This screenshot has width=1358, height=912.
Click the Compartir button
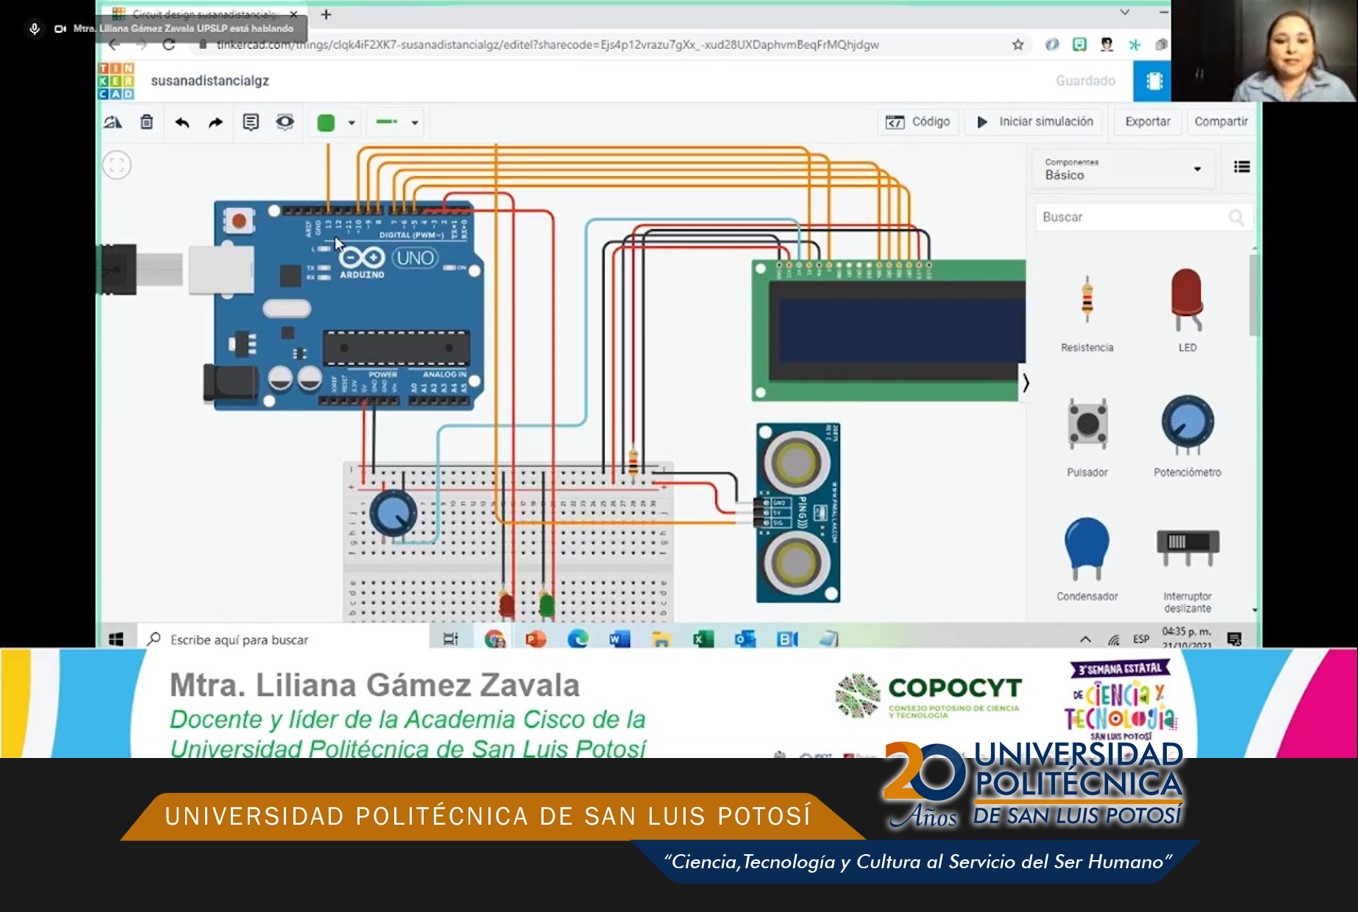click(x=1221, y=122)
